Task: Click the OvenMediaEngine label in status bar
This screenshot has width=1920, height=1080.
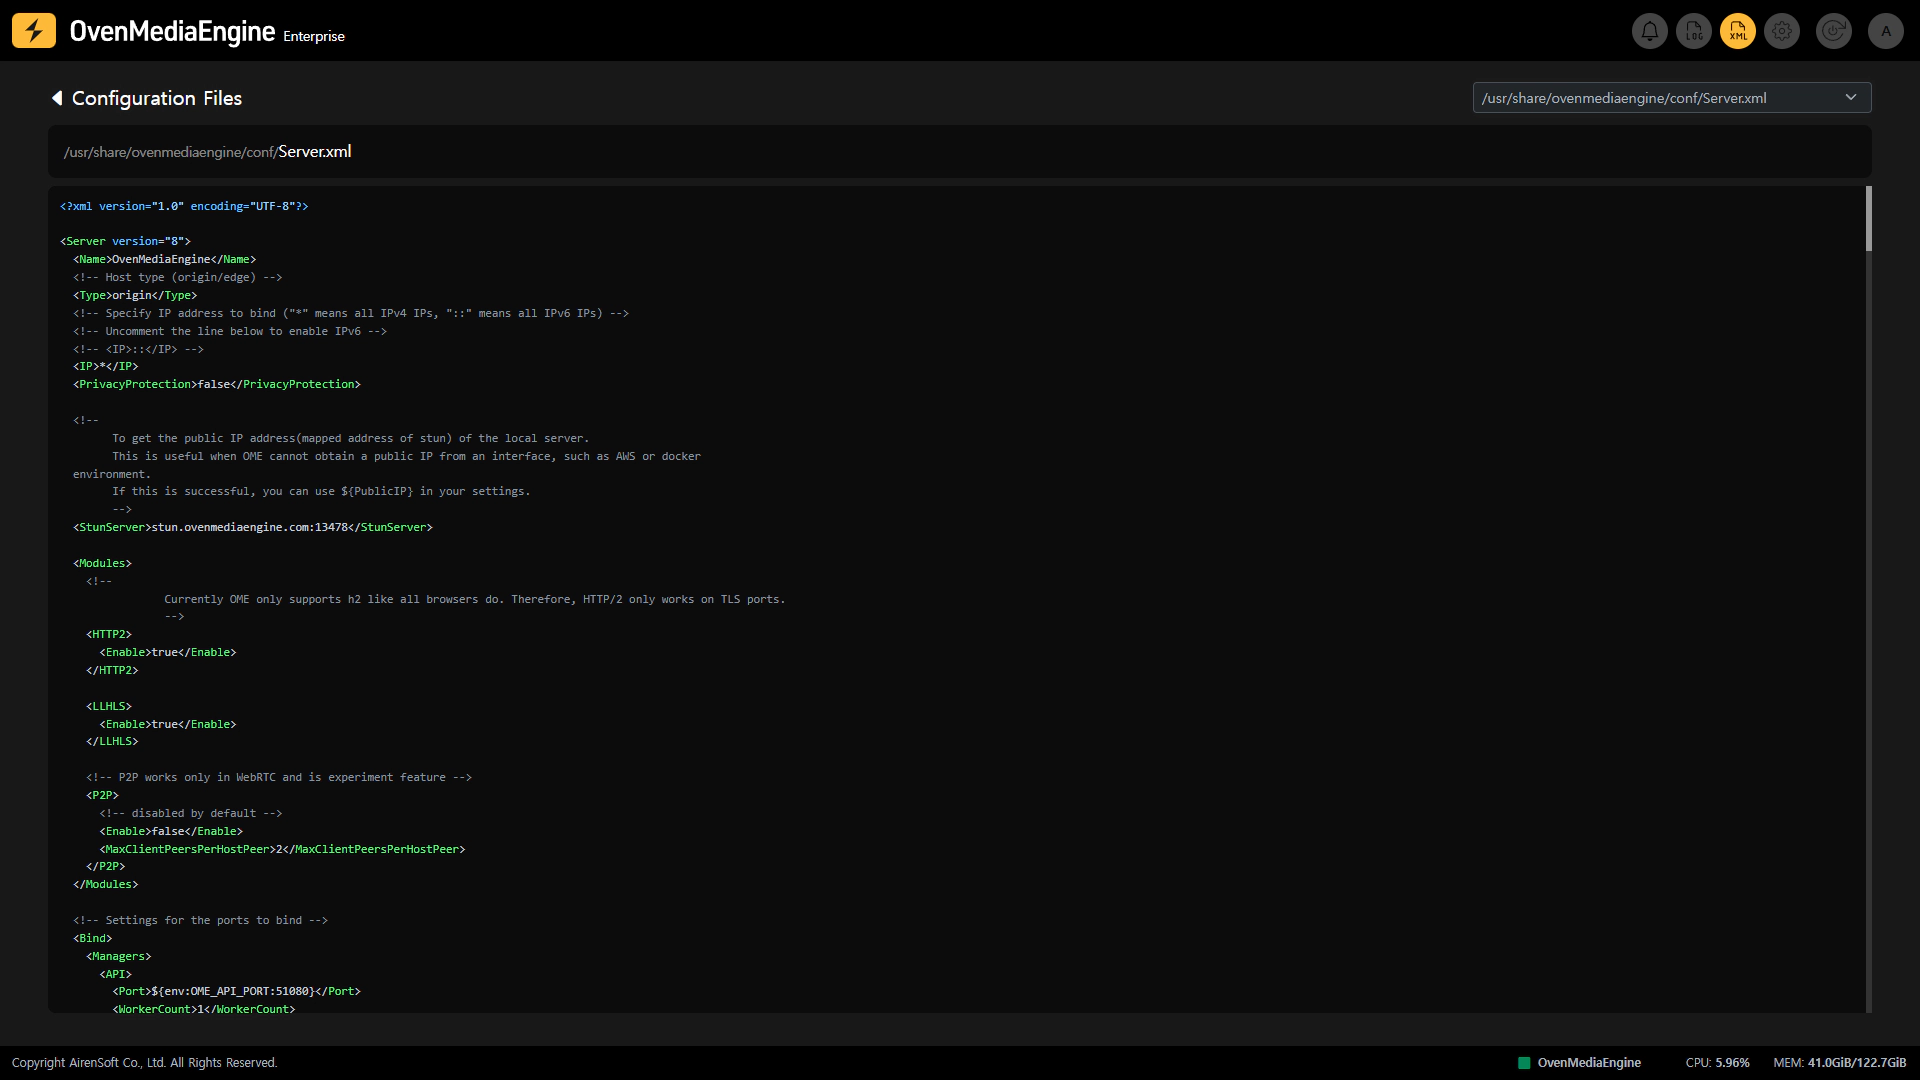Action: tap(1589, 1063)
